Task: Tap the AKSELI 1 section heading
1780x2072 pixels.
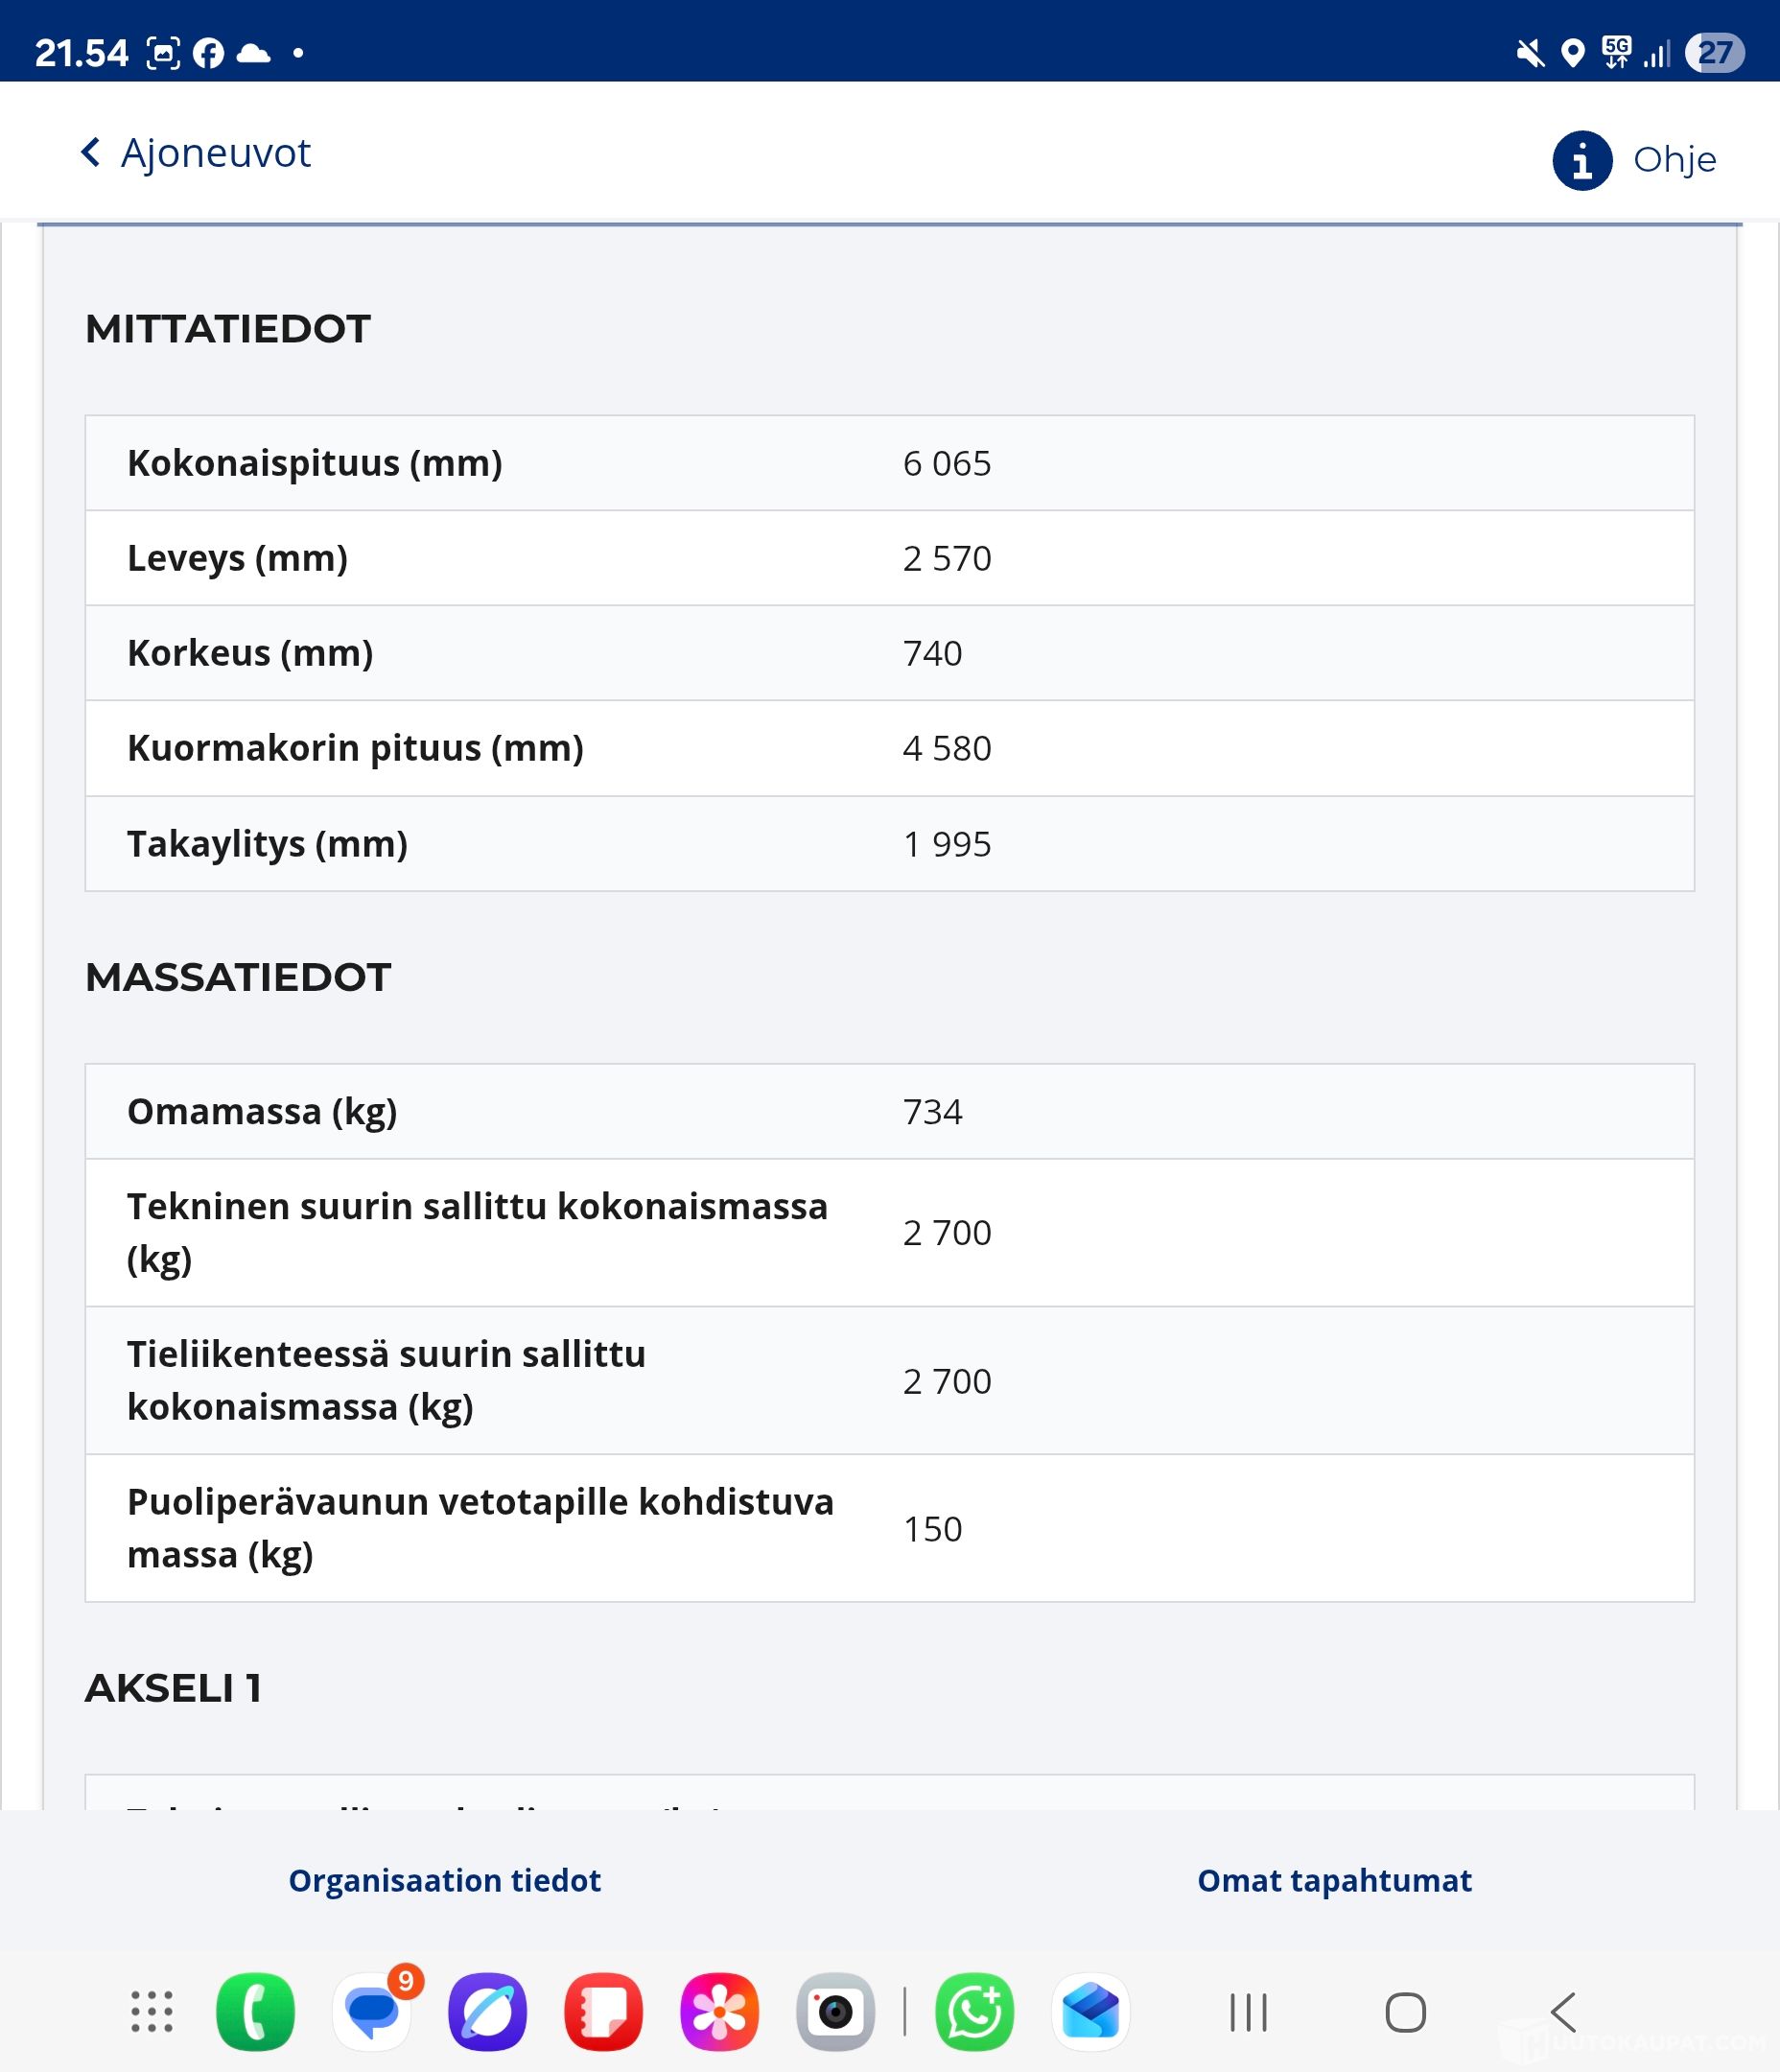Action: tap(174, 1688)
